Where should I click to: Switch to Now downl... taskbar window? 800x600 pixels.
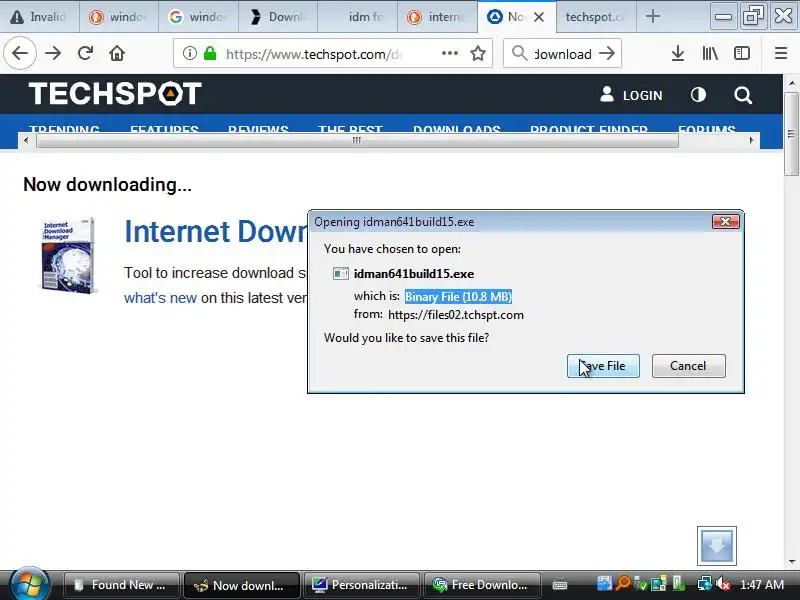[x=242, y=585]
